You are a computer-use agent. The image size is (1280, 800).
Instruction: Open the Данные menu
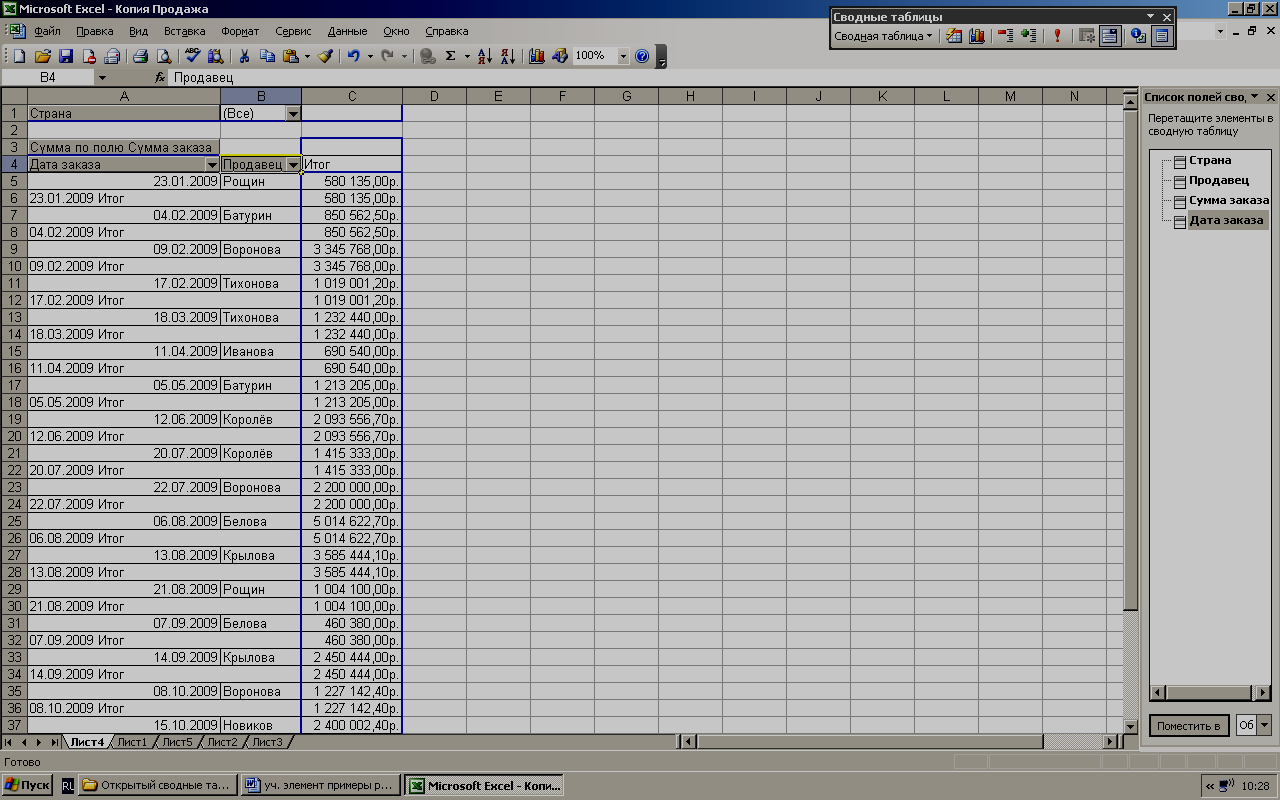click(x=347, y=32)
